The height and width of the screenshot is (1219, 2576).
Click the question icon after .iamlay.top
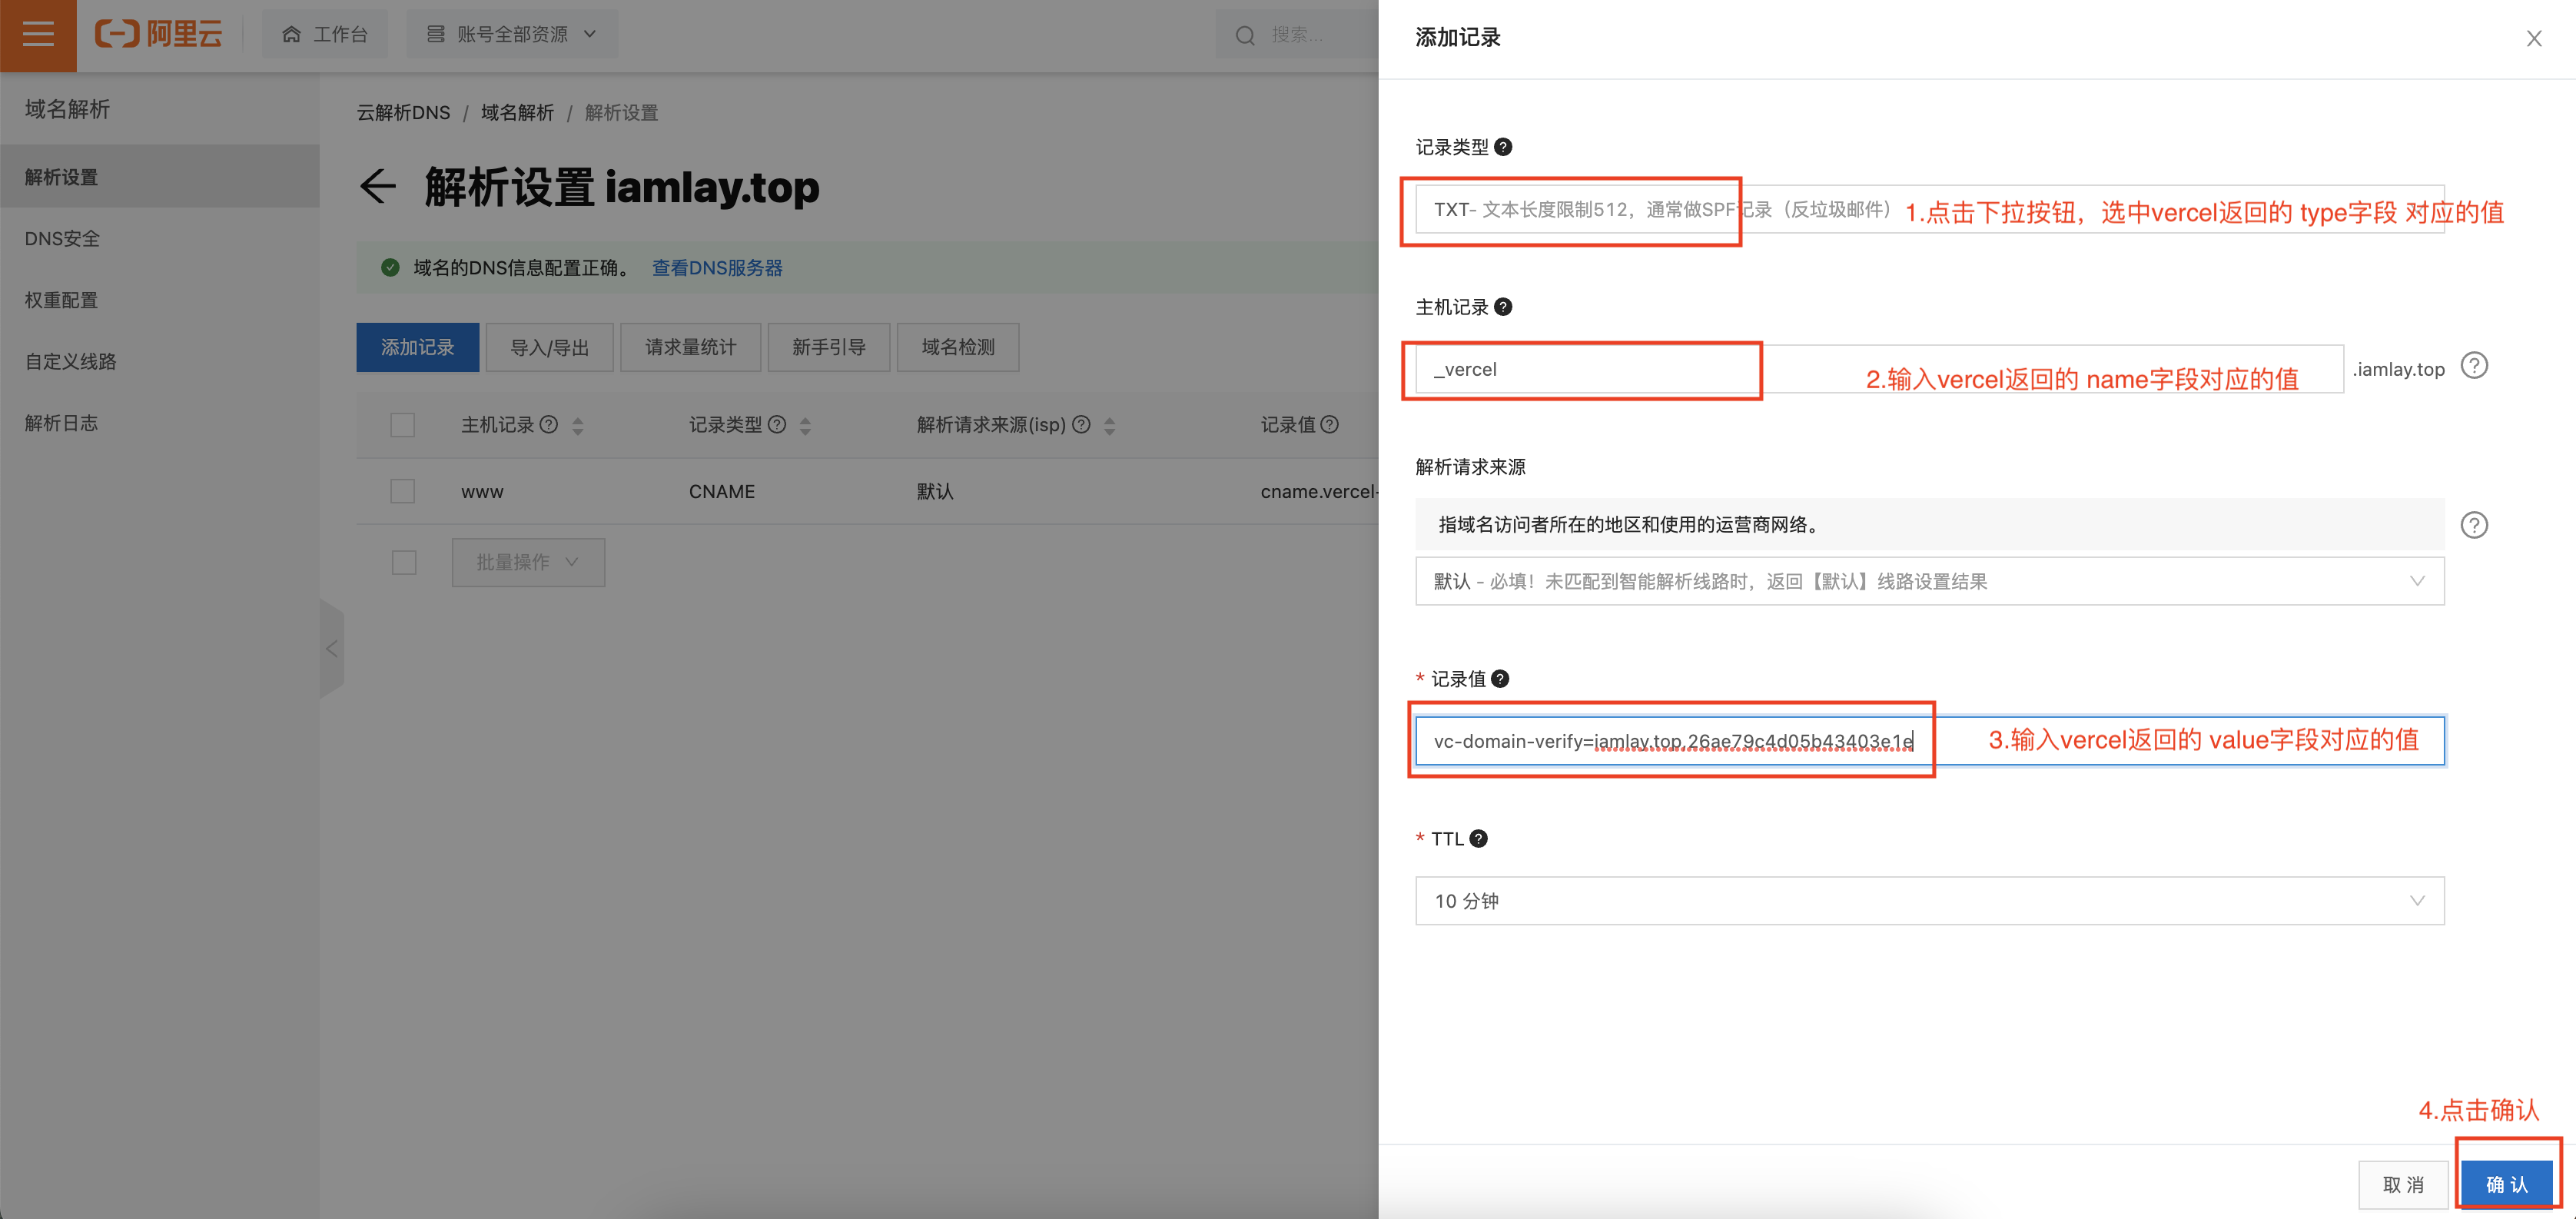[2474, 366]
